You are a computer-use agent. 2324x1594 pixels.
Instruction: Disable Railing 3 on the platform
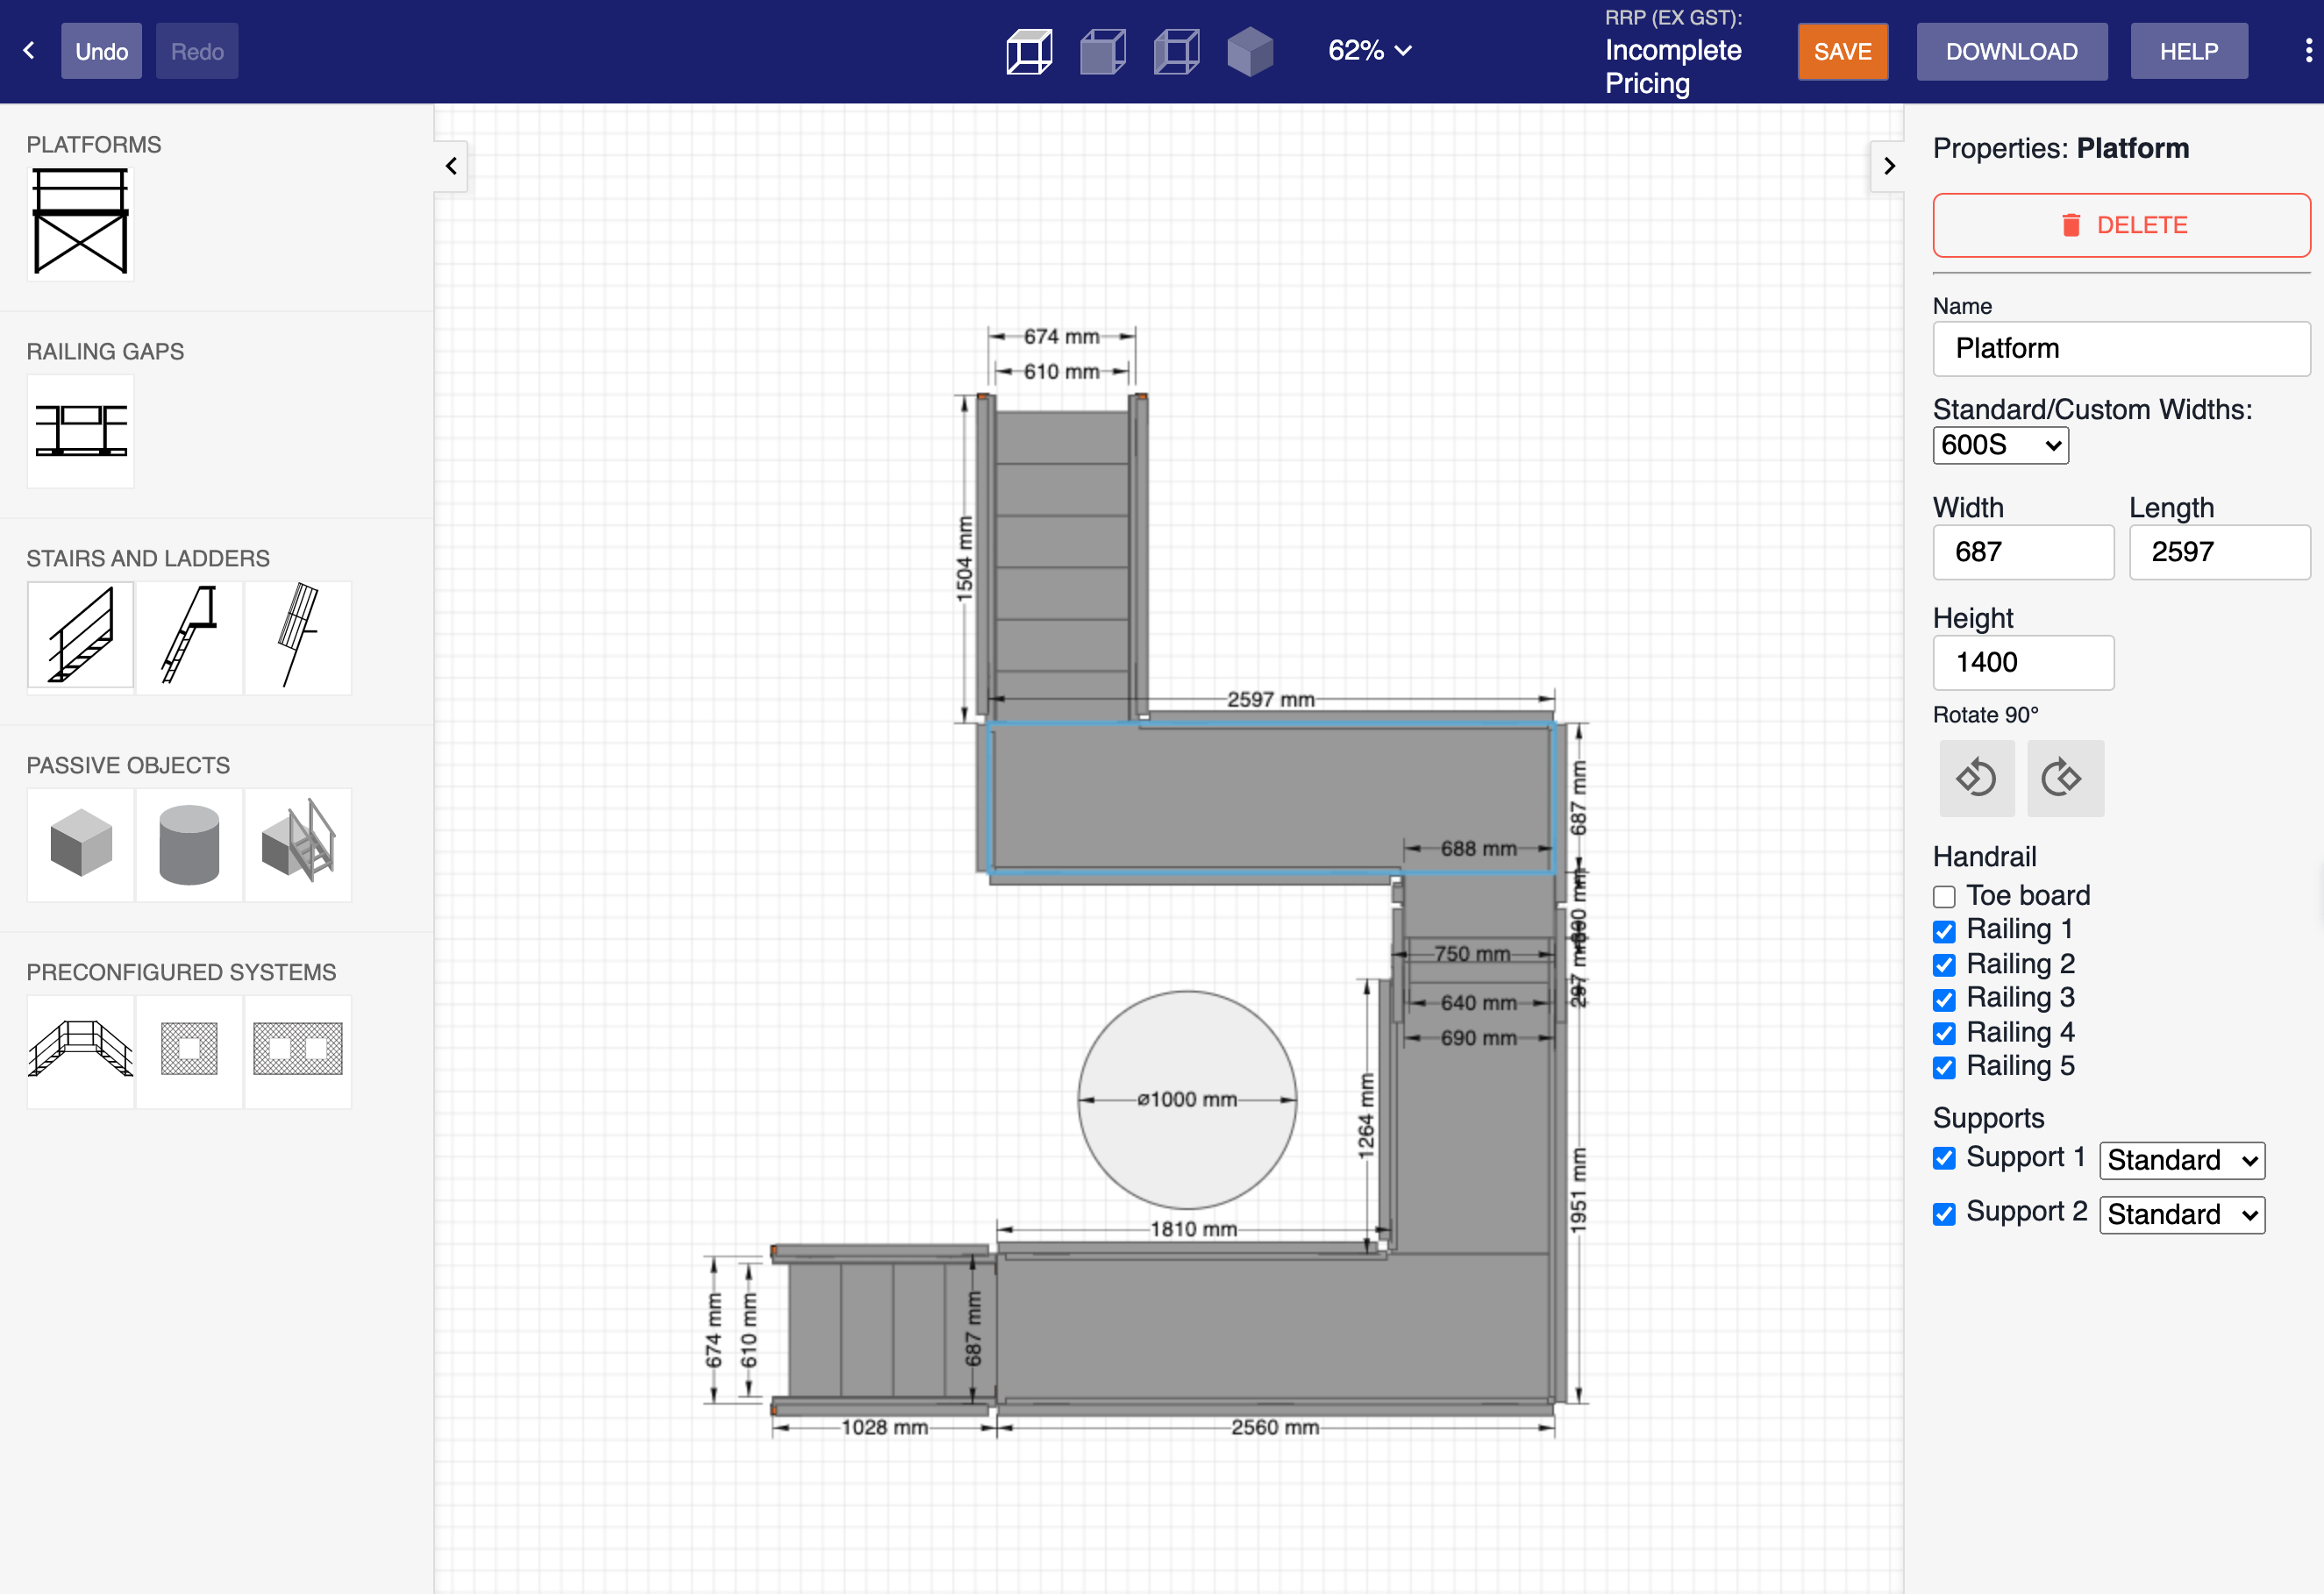tap(1944, 1000)
